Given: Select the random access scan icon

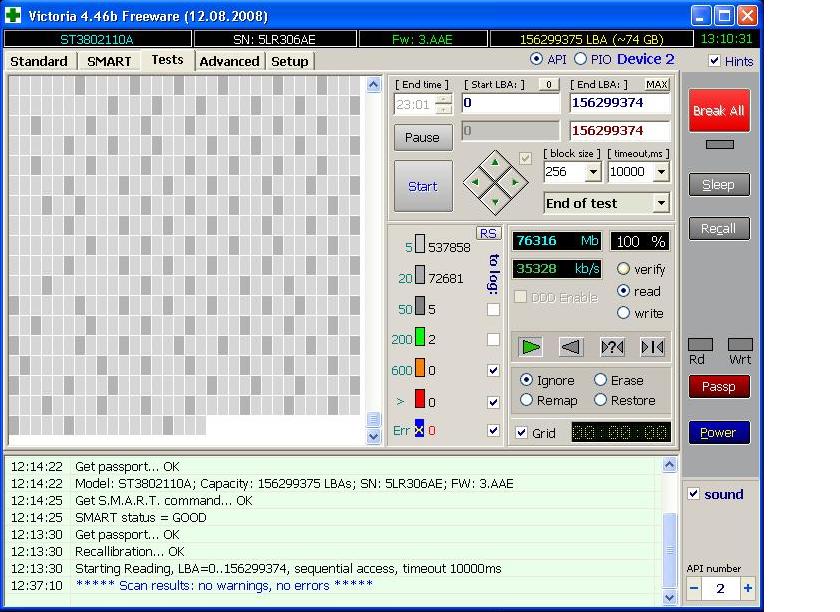Looking at the screenshot, I should (x=611, y=347).
